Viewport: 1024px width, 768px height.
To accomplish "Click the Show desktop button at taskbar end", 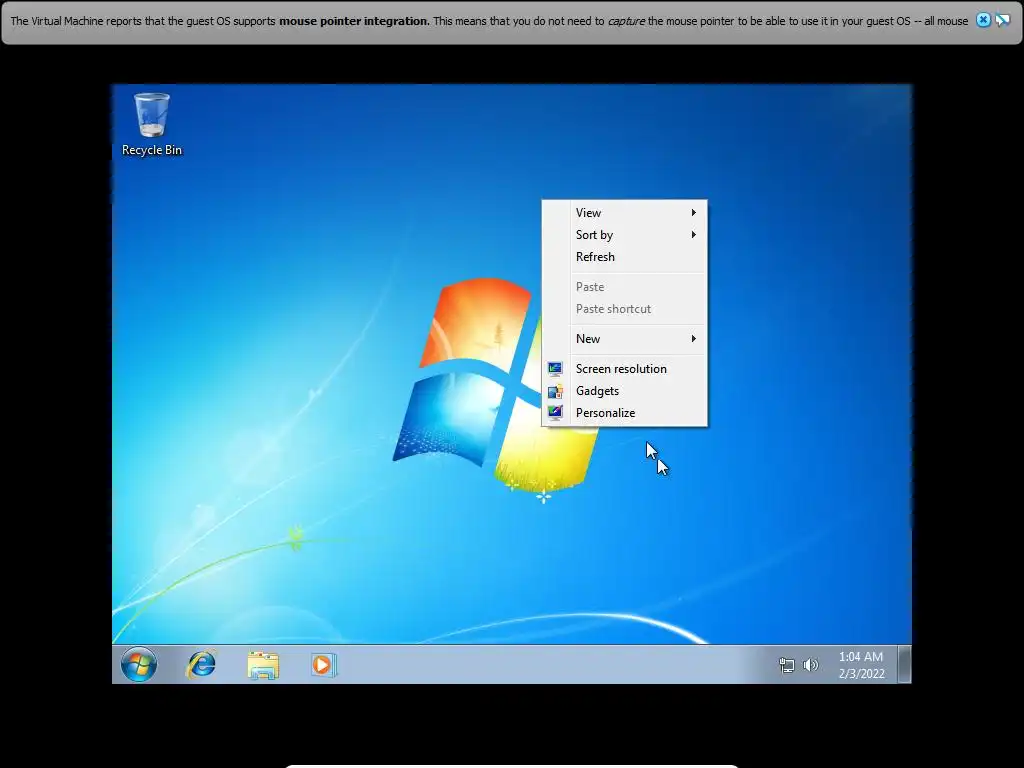I will coord(904,665).
